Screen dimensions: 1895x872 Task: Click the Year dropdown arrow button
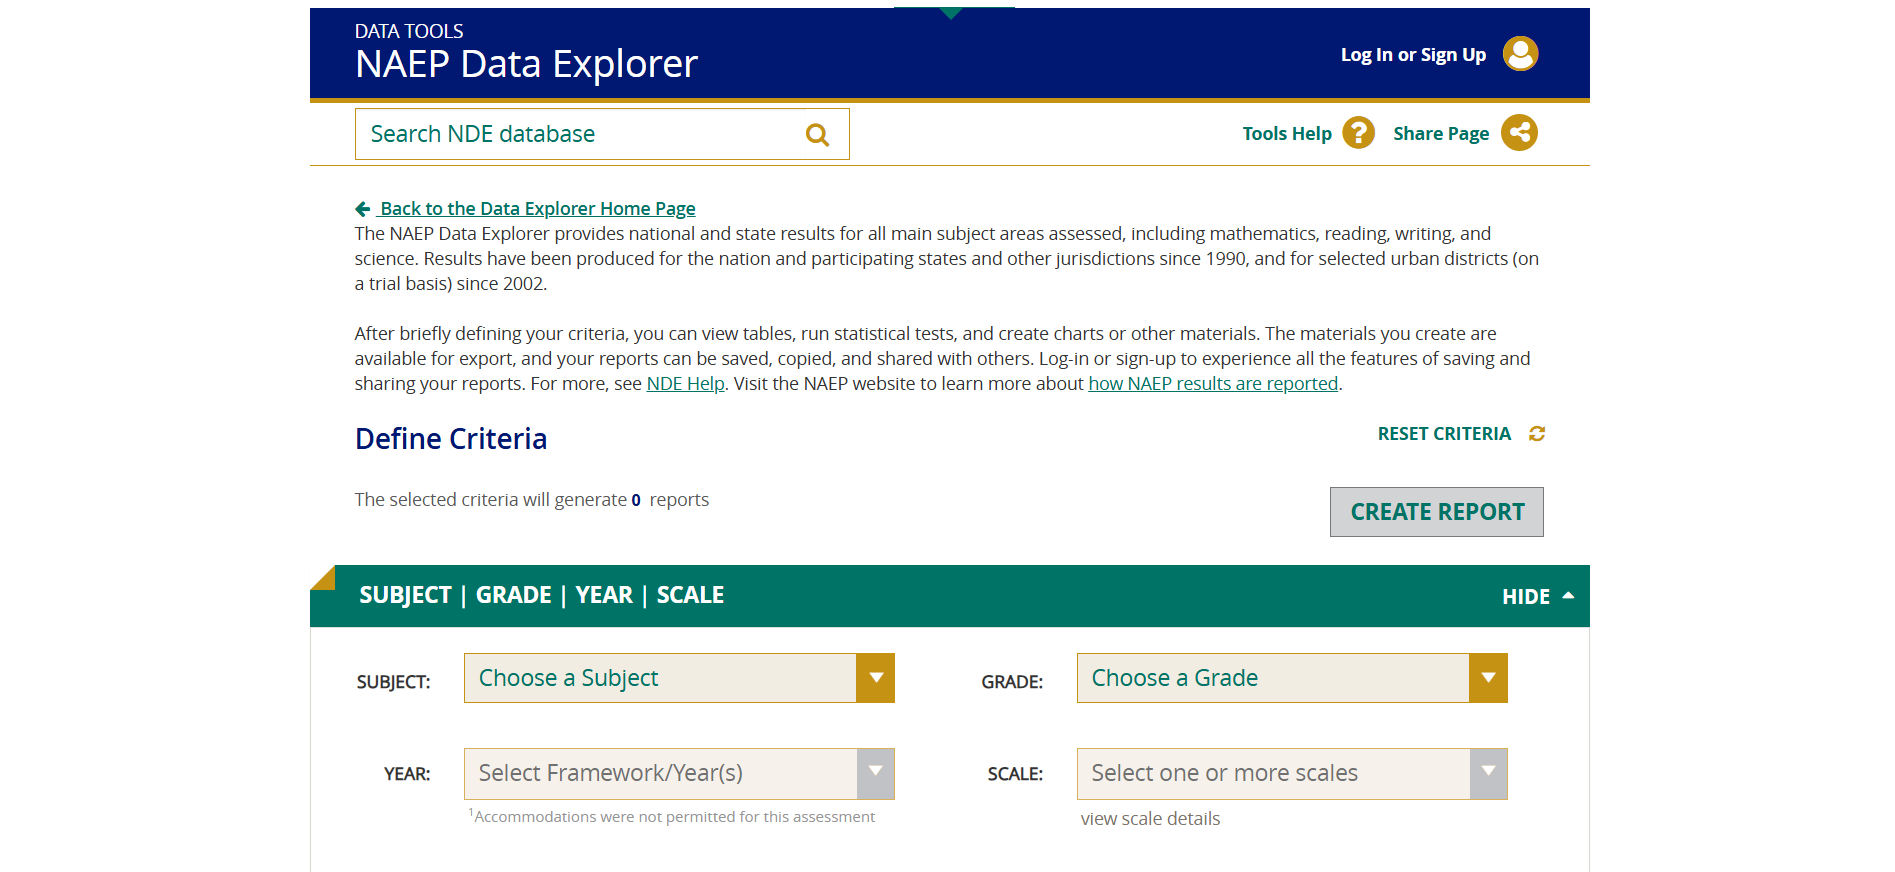(x=876, y=774)
